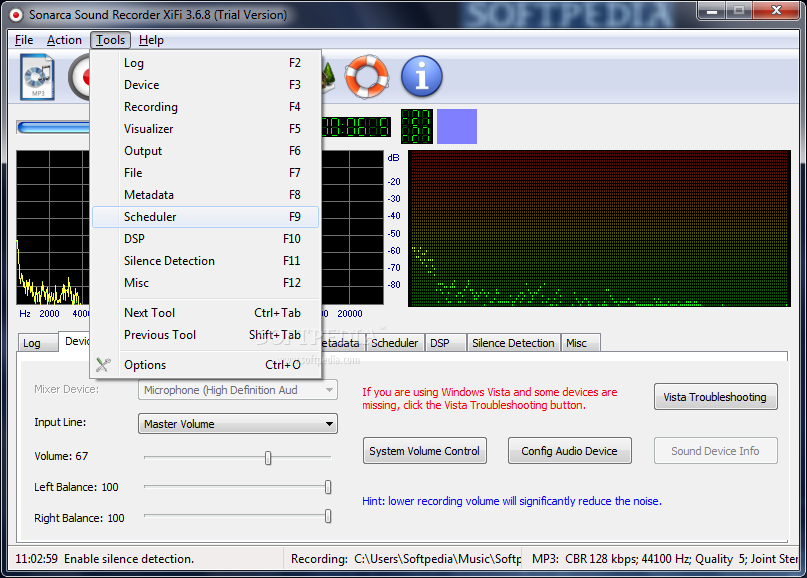807x578 pixels.
Task: Click the Vista Troubleshooting button
Action: click(x=715, y=397)
